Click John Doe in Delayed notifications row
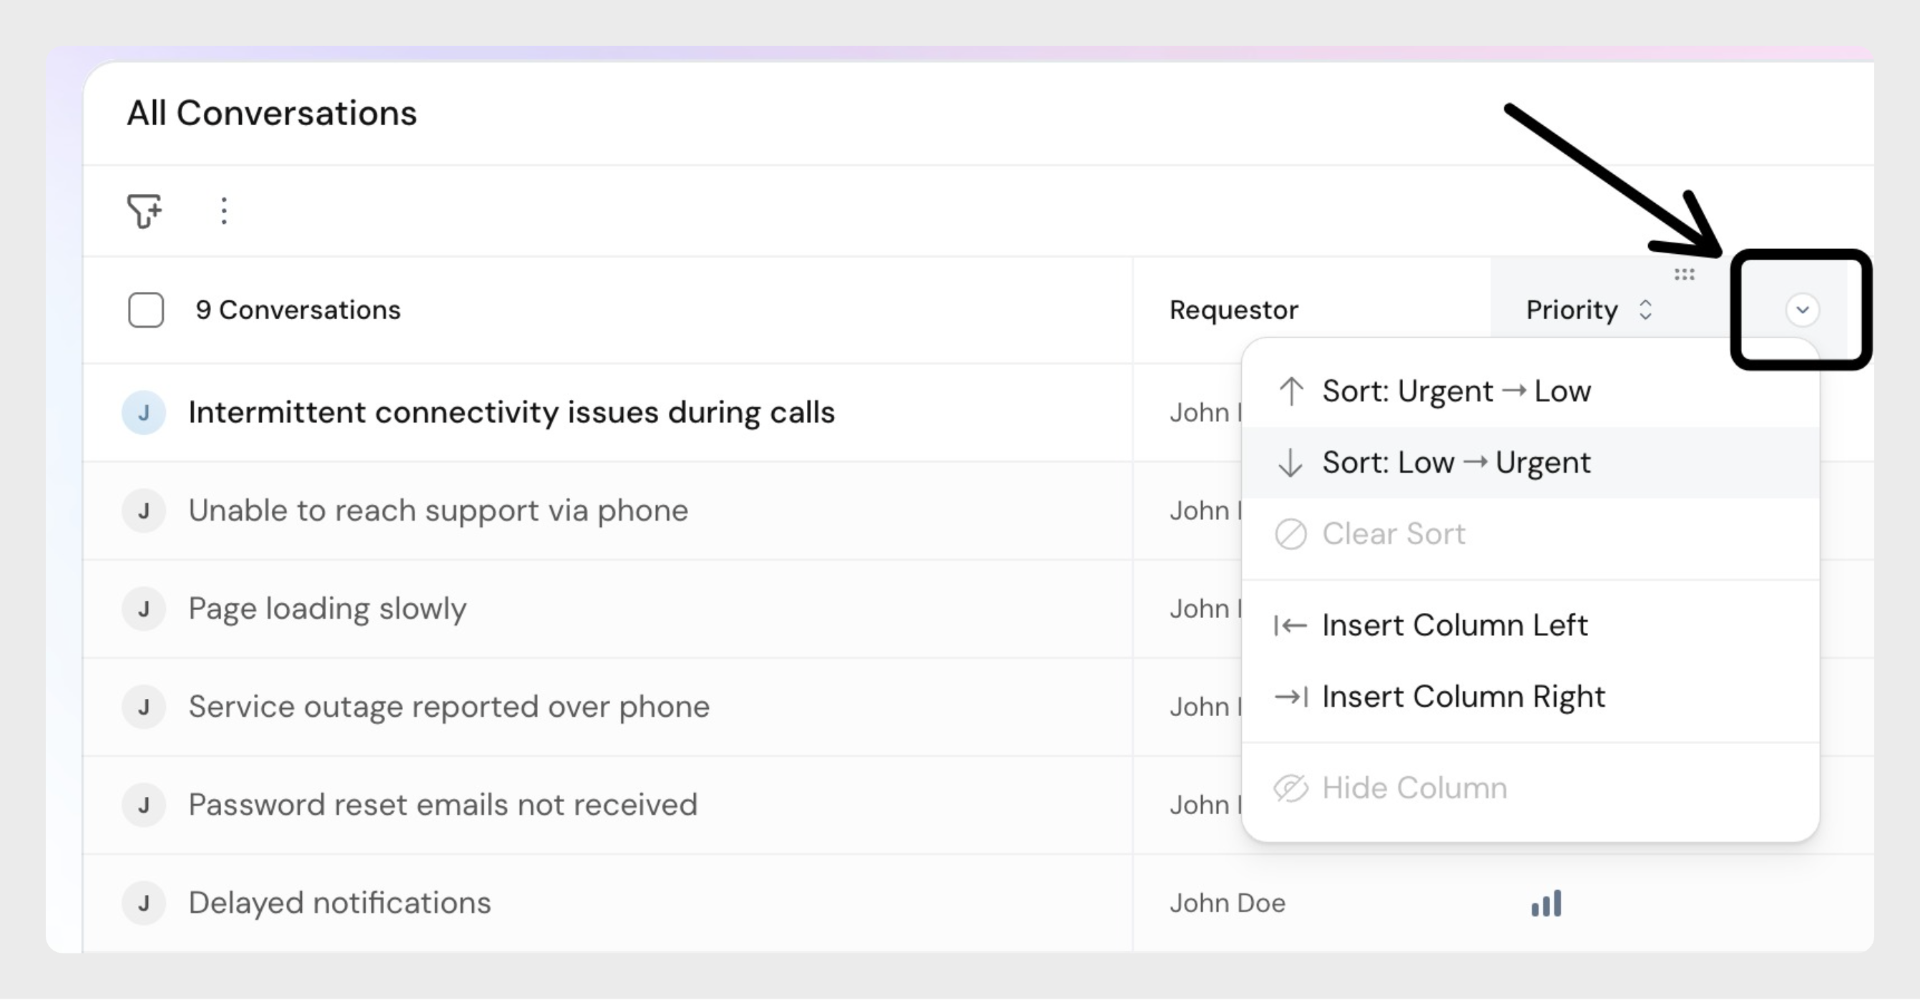This screenshot has width=1920, height=1000. tap(1227, 903)
